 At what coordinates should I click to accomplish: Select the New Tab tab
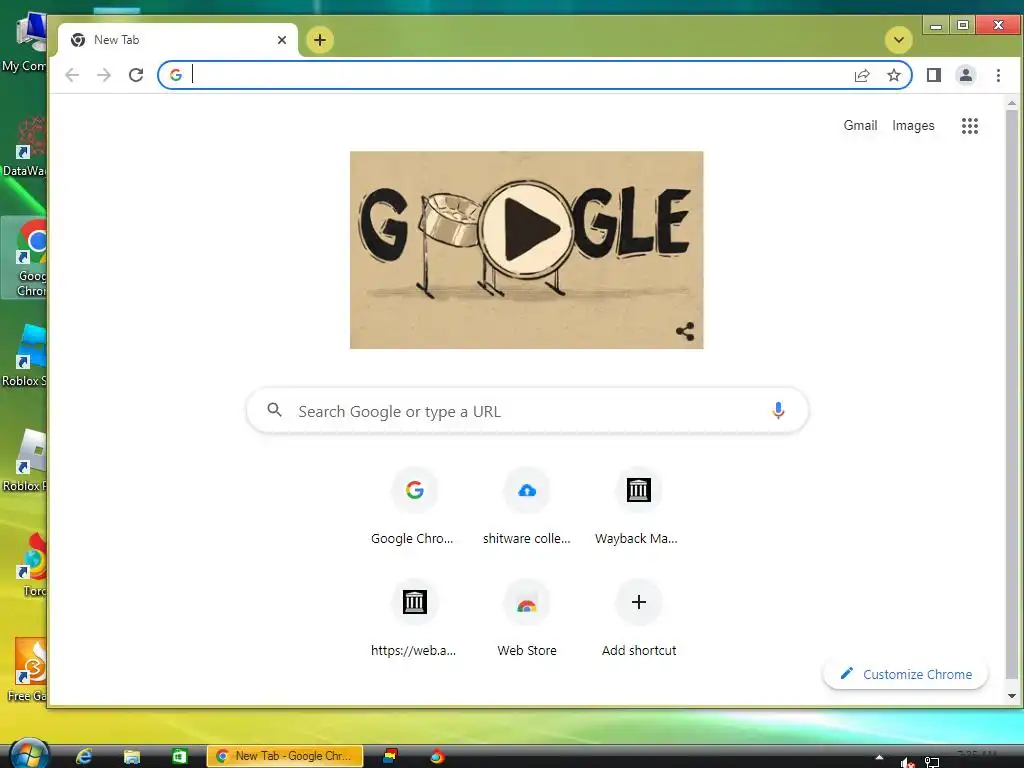pos(178,40)
